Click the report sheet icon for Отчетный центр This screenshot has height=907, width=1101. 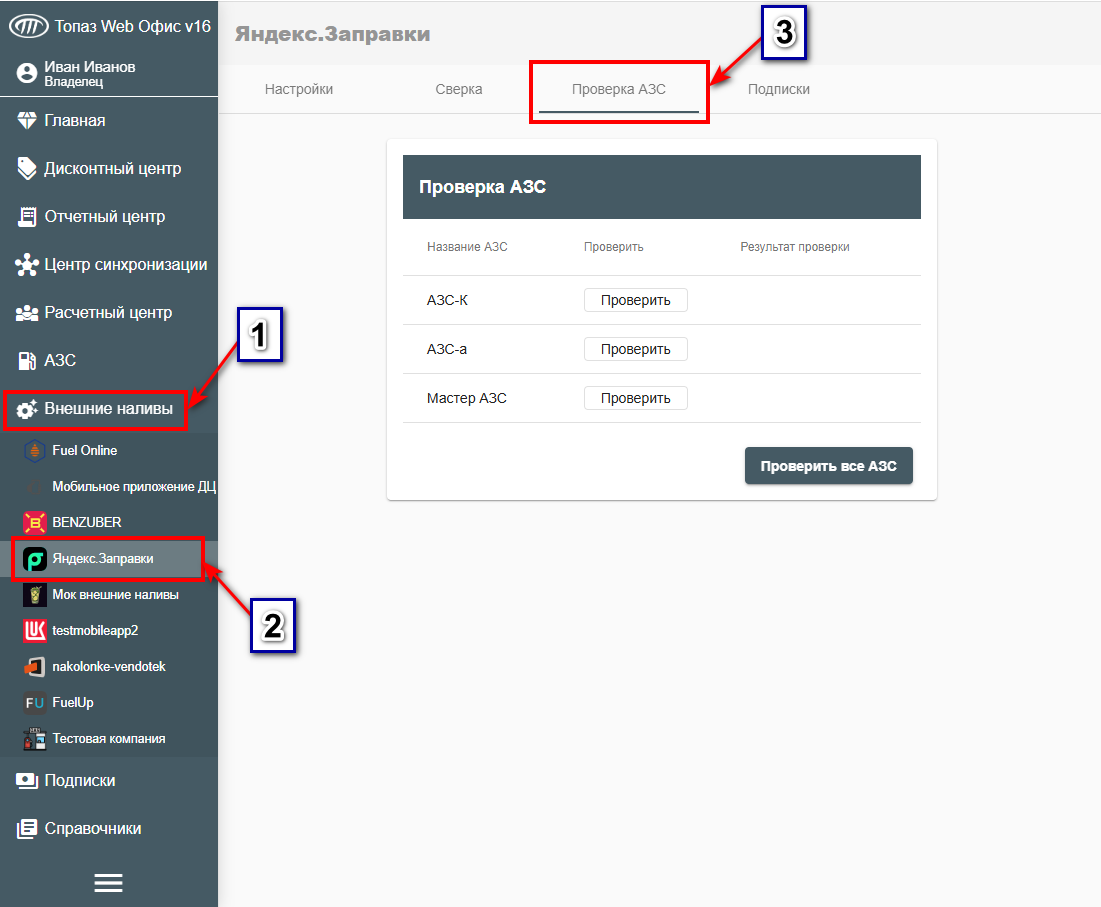tap(27, 217)
